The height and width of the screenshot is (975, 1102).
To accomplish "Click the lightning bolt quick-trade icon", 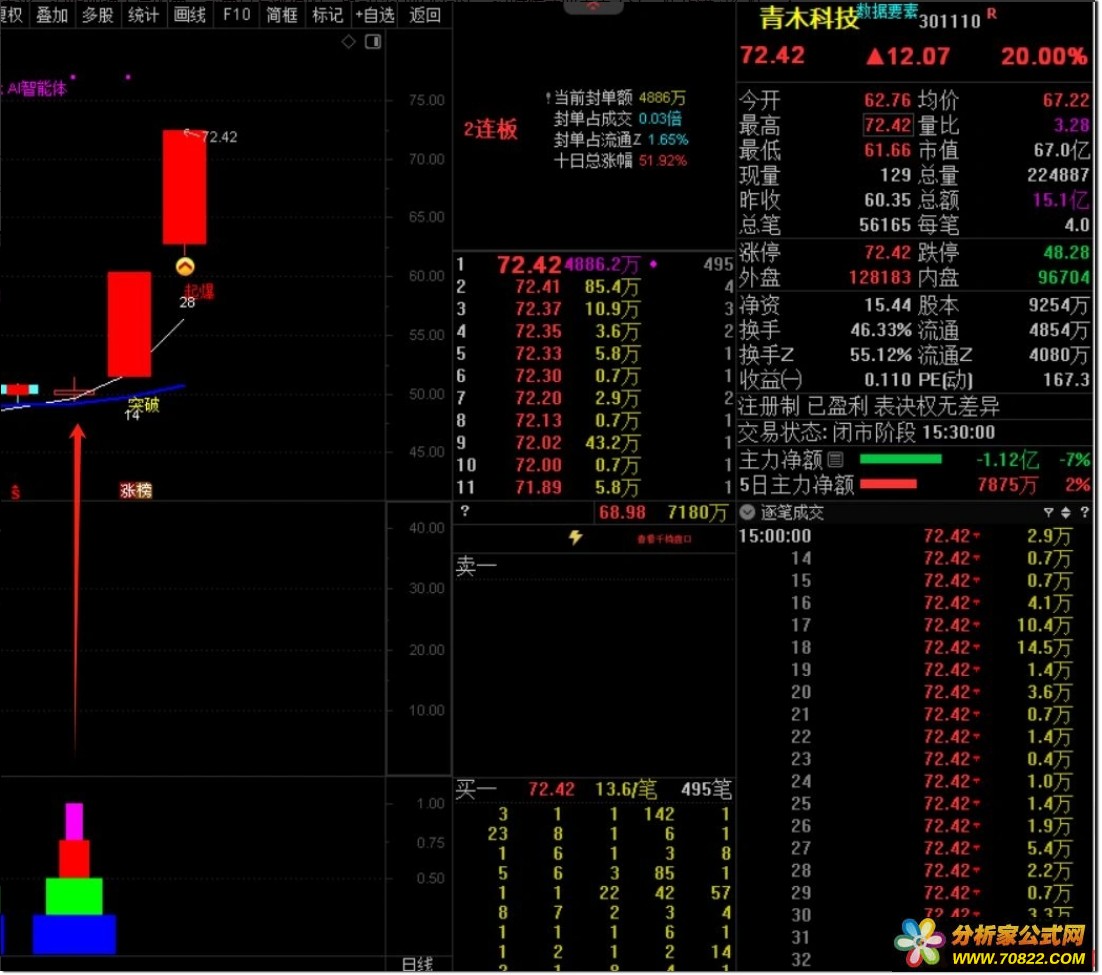I will pos(576,538).
